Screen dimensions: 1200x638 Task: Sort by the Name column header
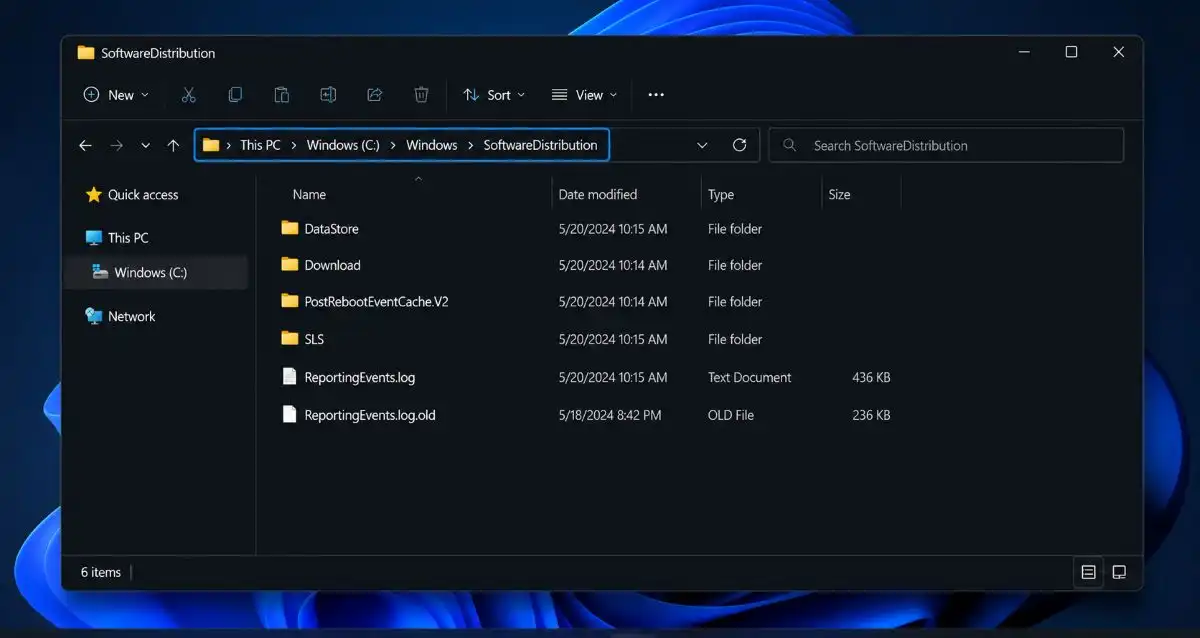[309, 195]
